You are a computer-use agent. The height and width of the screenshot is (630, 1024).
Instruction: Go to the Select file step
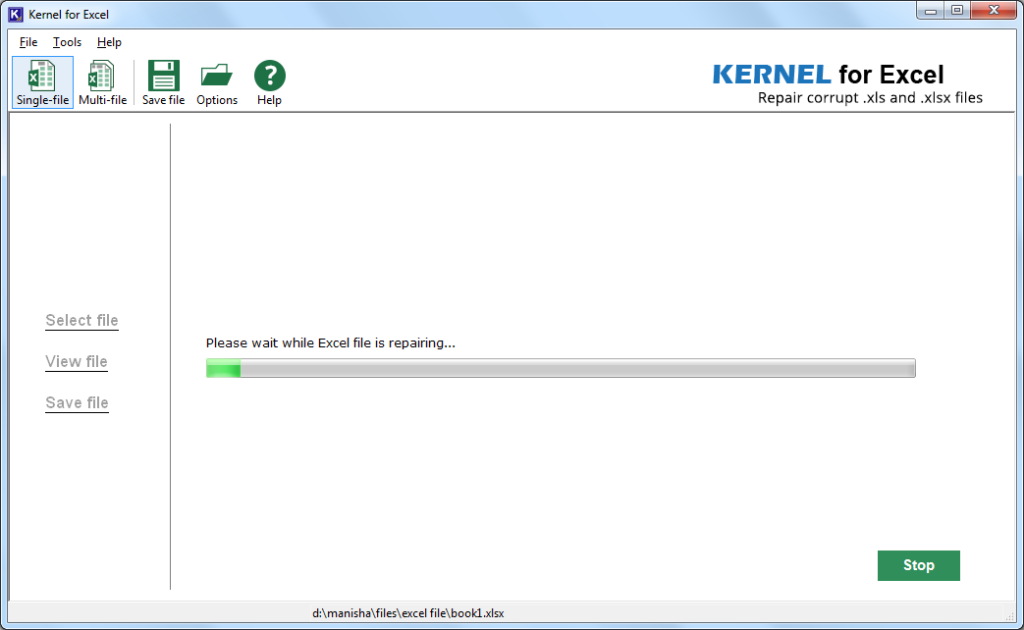point(82,321)
